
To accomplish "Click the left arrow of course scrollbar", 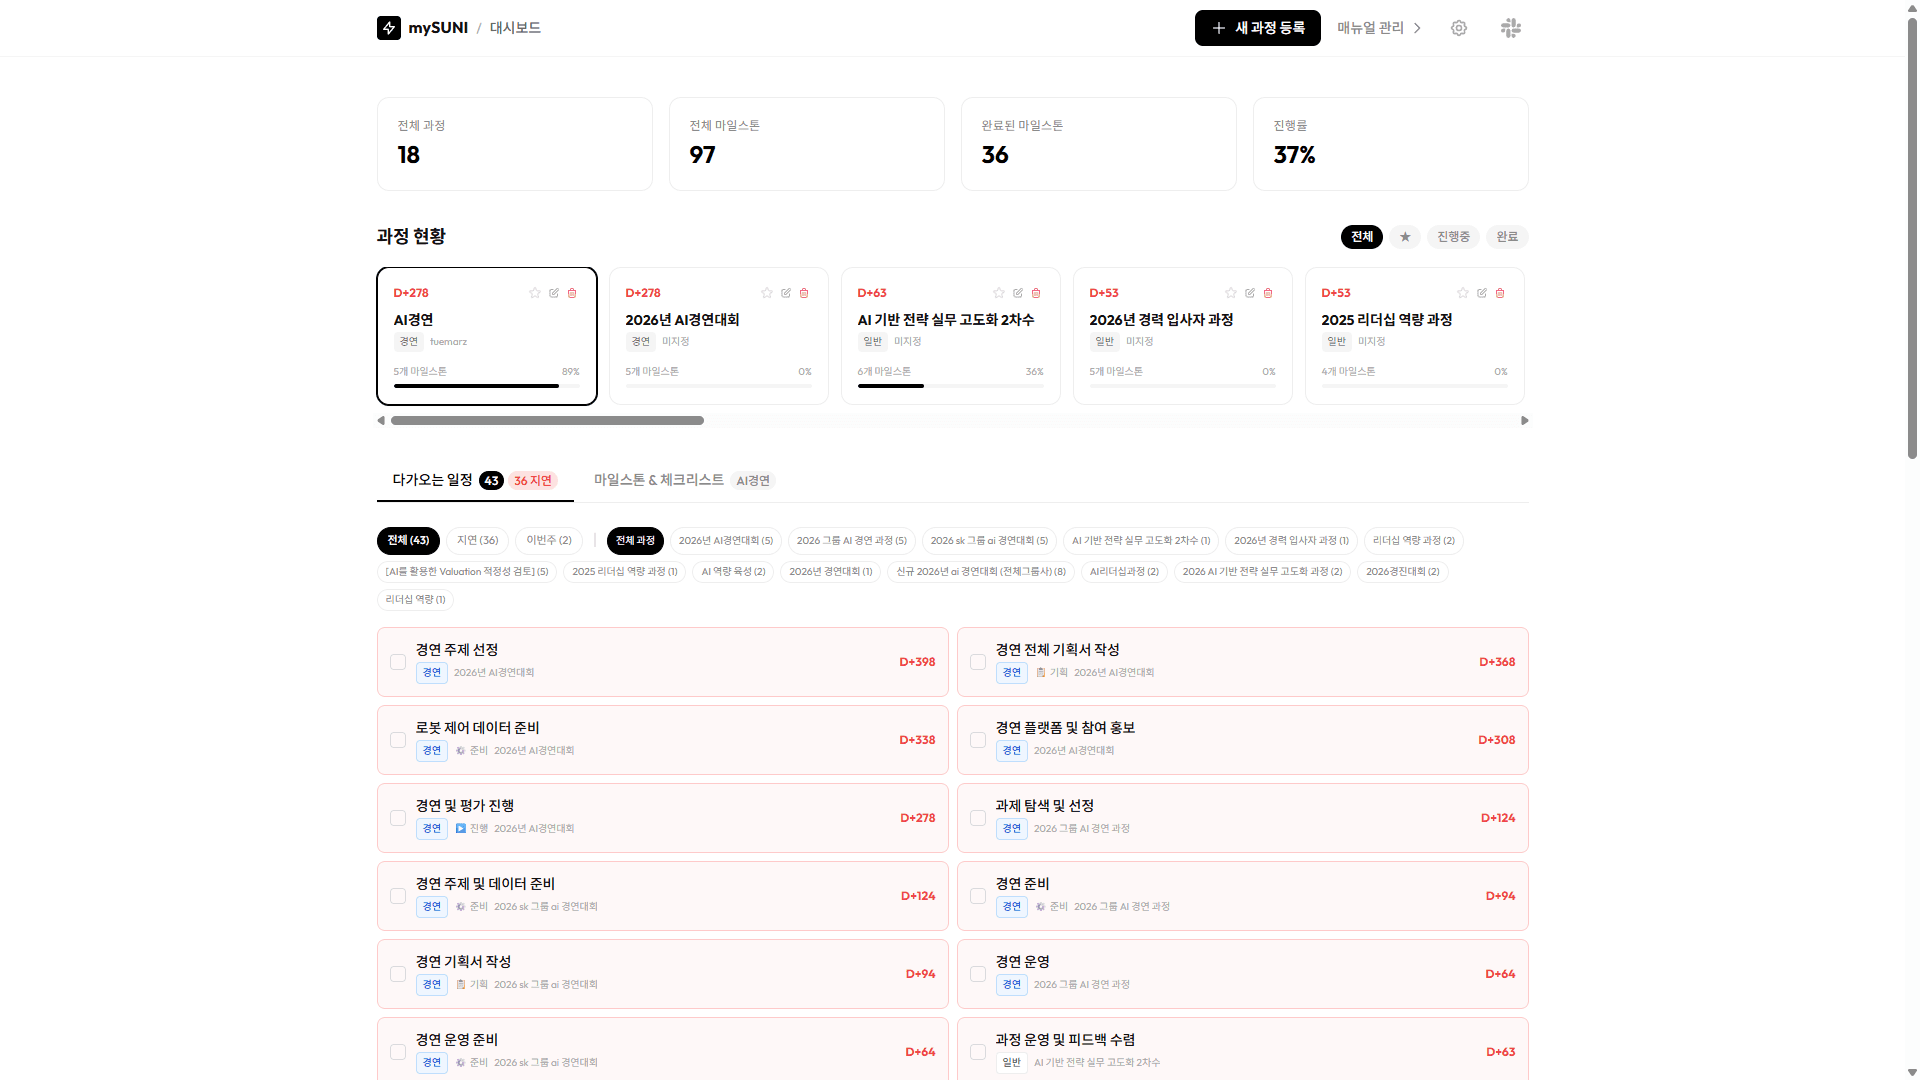I will click(x=381, y=421).
